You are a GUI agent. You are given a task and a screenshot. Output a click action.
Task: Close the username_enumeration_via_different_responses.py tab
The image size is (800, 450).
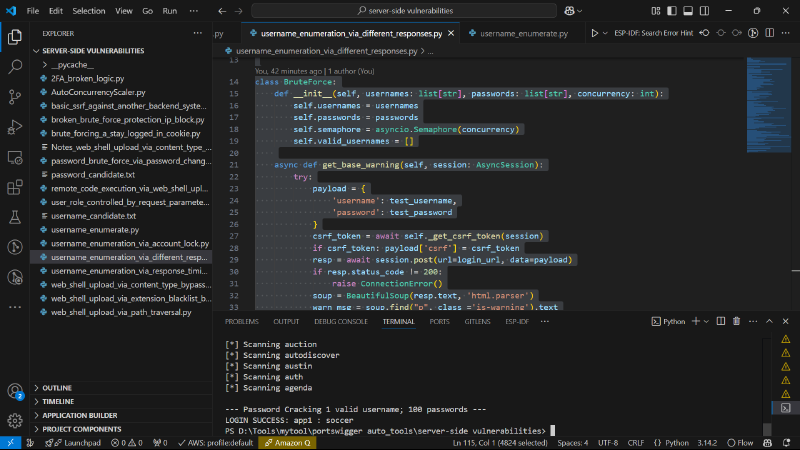point(451,33)
